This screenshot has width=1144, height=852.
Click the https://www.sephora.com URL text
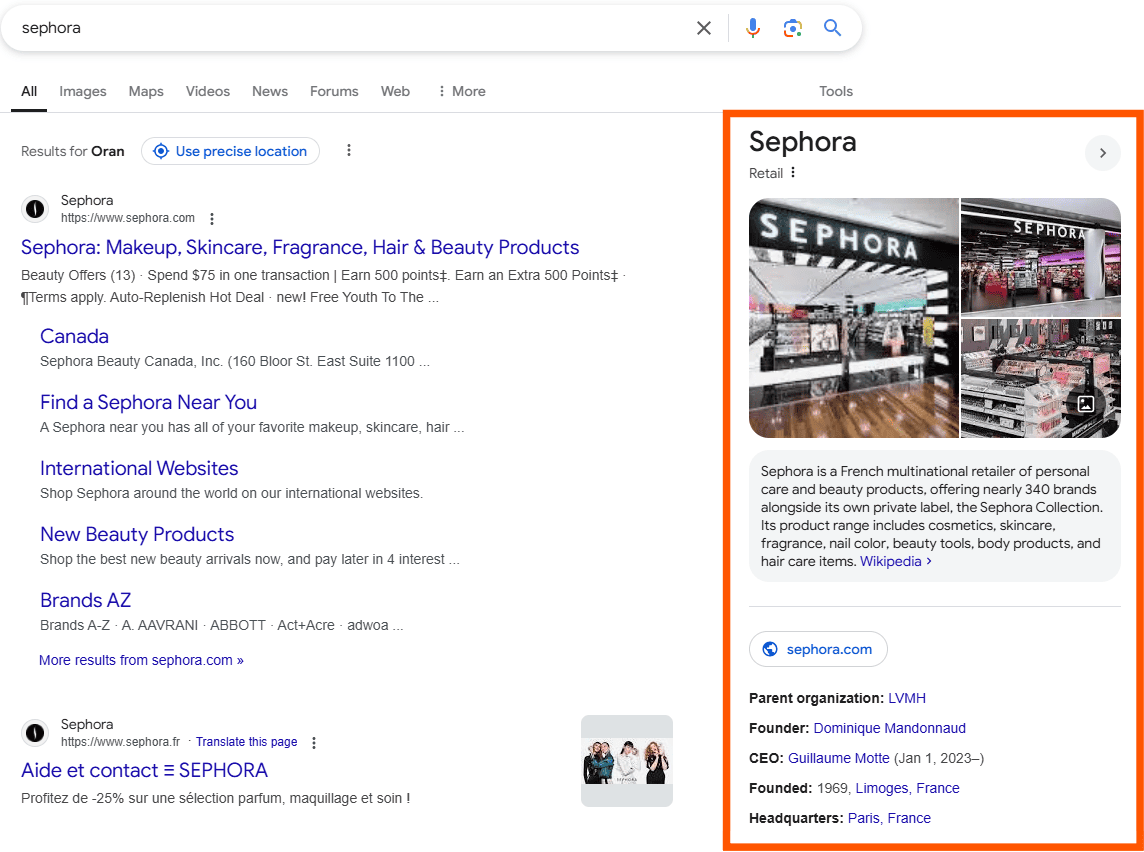[128, 217]
